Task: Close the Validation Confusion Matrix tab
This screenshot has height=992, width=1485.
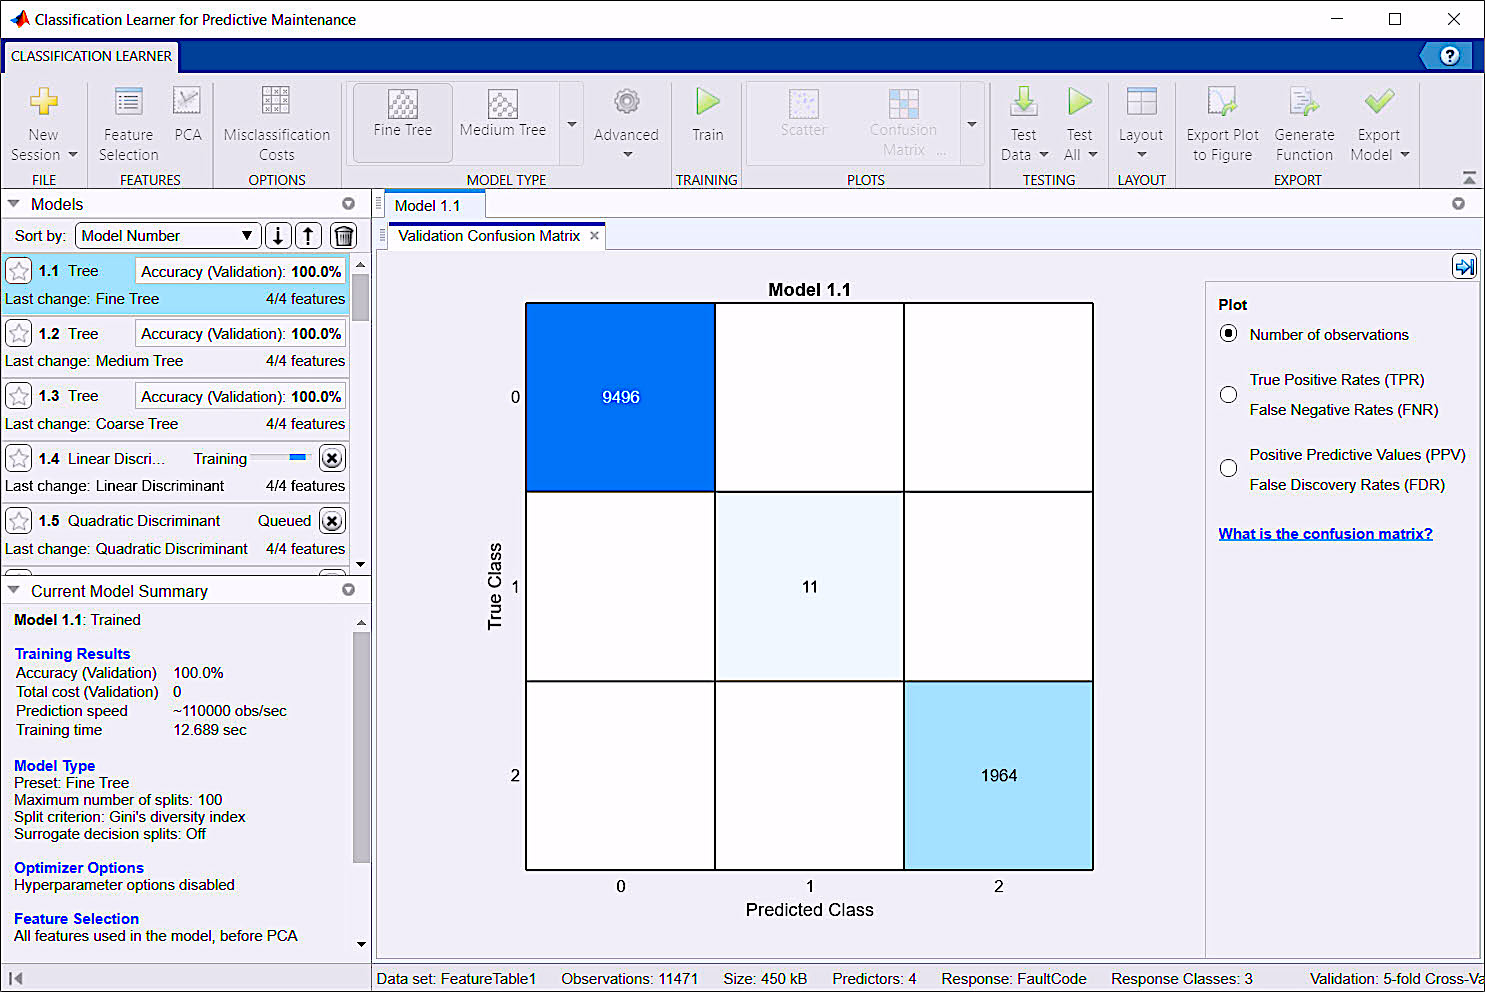Action: (x=594, y=236)
